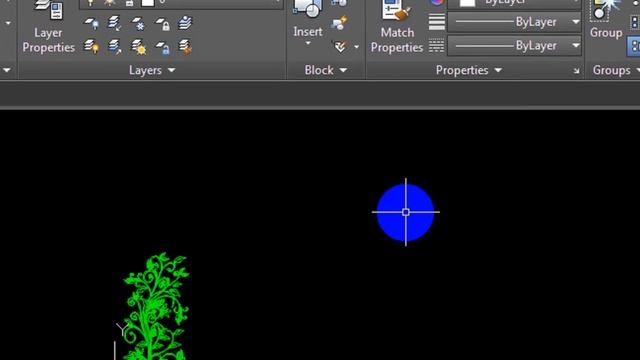Click the layer Off tool icon
Viewport: 640px width, 360px height.
[91, 24]
